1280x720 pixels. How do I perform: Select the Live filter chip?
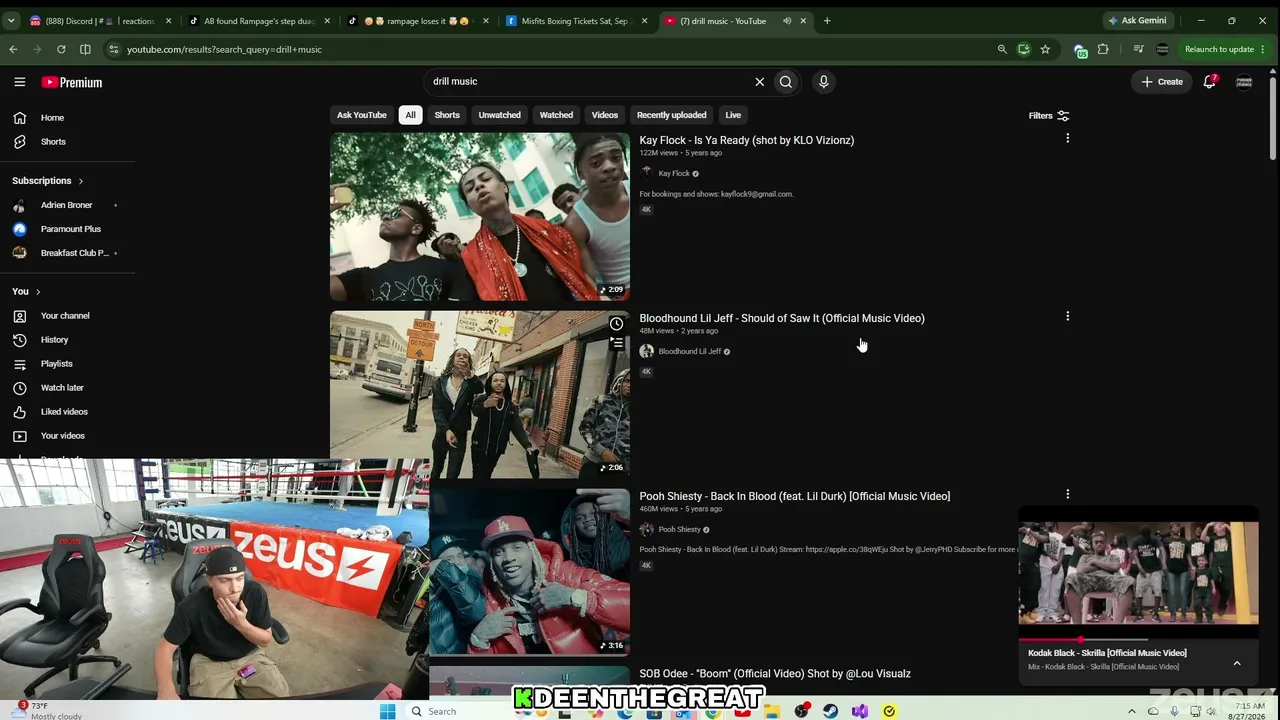(733, 115)
